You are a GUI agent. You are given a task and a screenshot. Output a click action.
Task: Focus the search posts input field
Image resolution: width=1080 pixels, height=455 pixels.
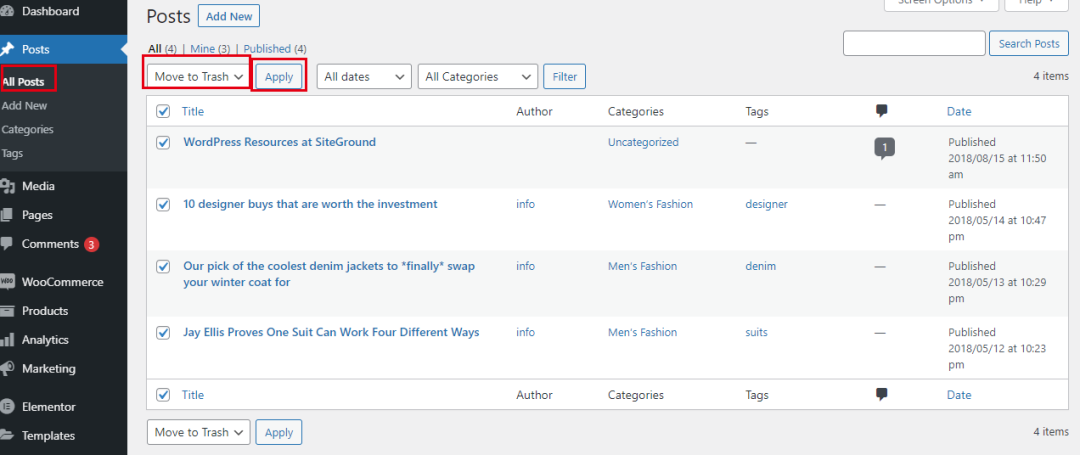914,43
